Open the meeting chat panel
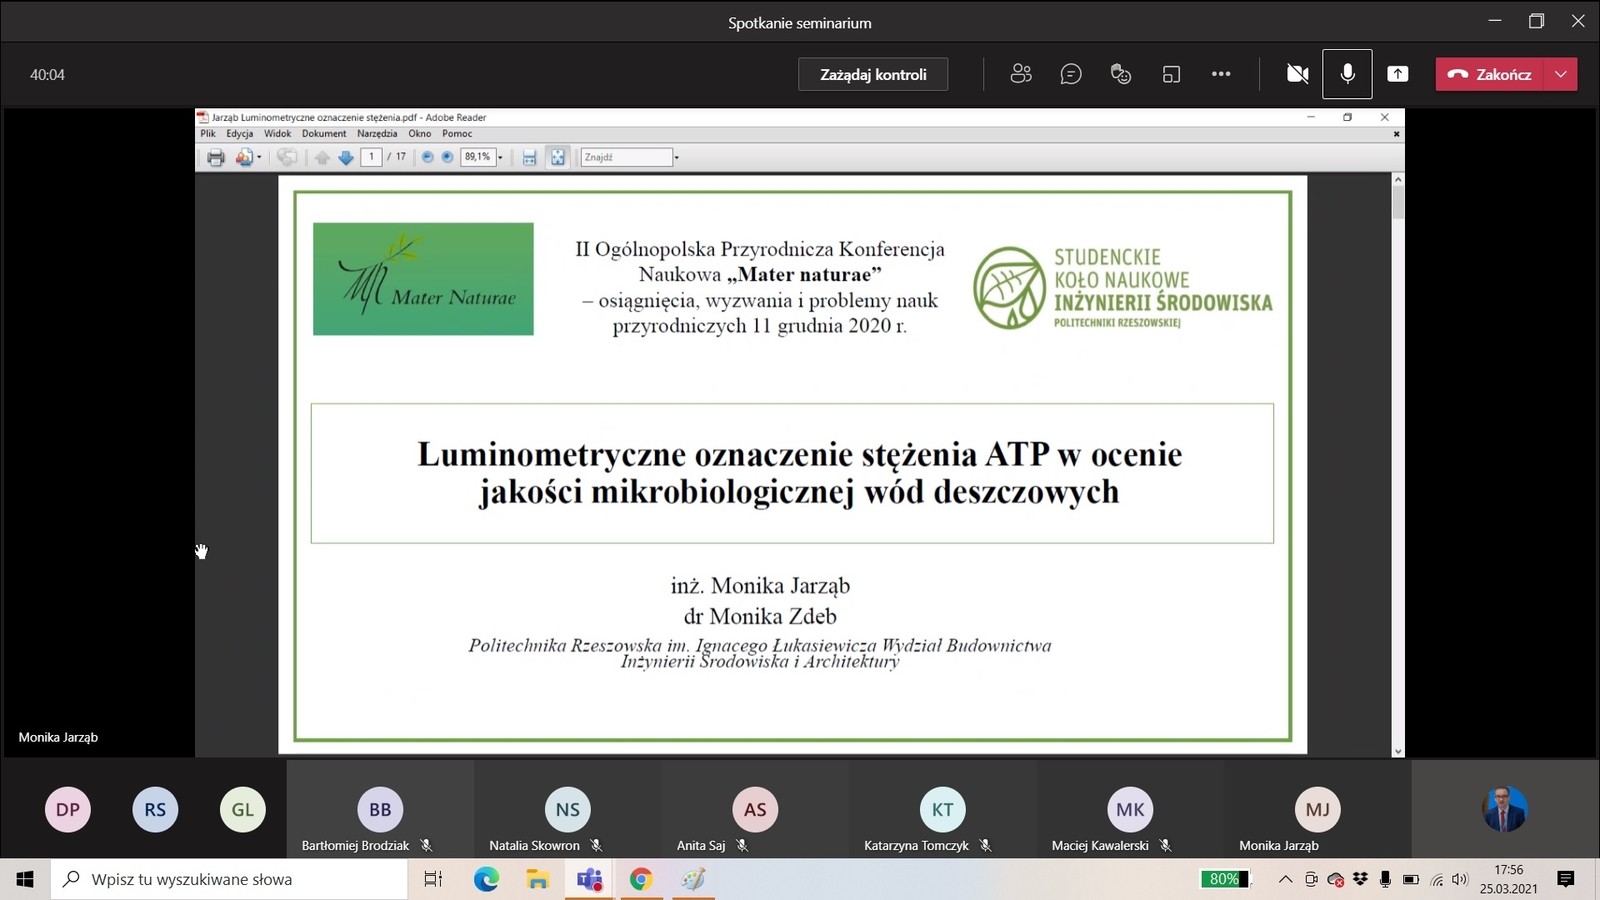 point(1070,74)
